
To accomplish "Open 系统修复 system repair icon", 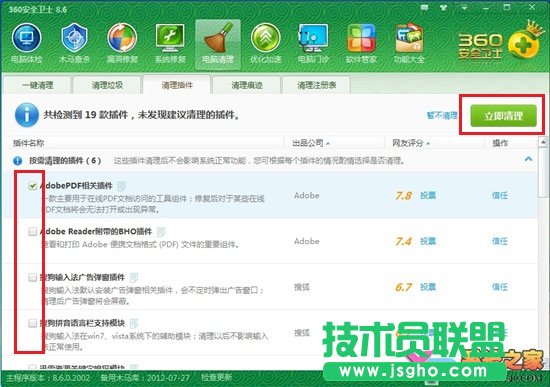I will (170, 44).
